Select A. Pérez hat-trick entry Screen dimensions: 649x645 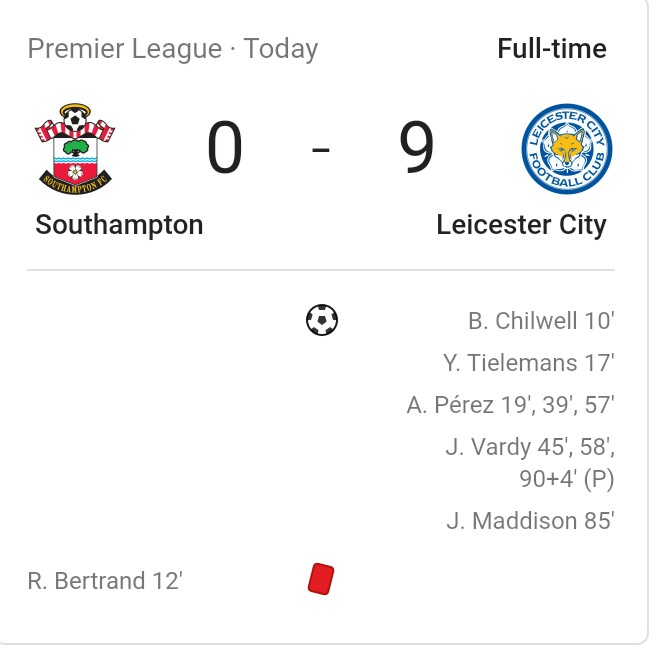[x=510, y=405]
